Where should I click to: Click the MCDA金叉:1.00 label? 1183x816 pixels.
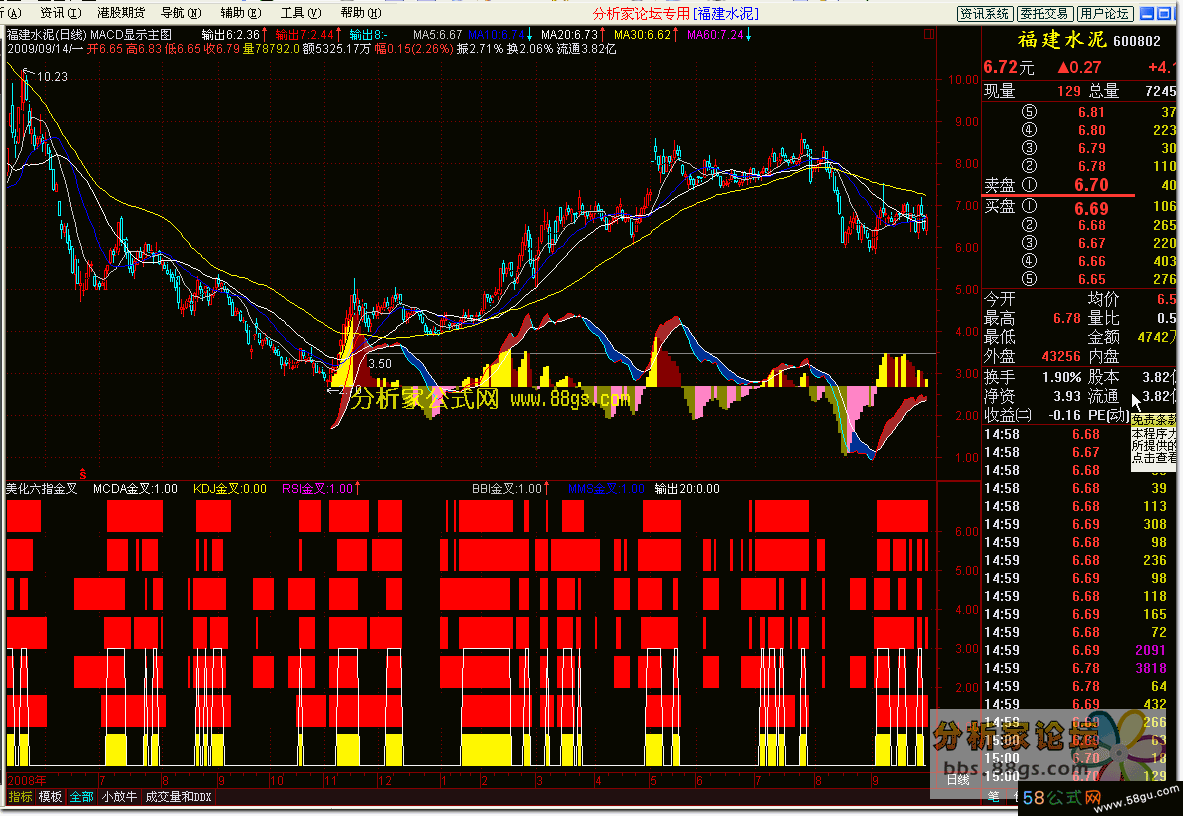(x=135, y=489)
